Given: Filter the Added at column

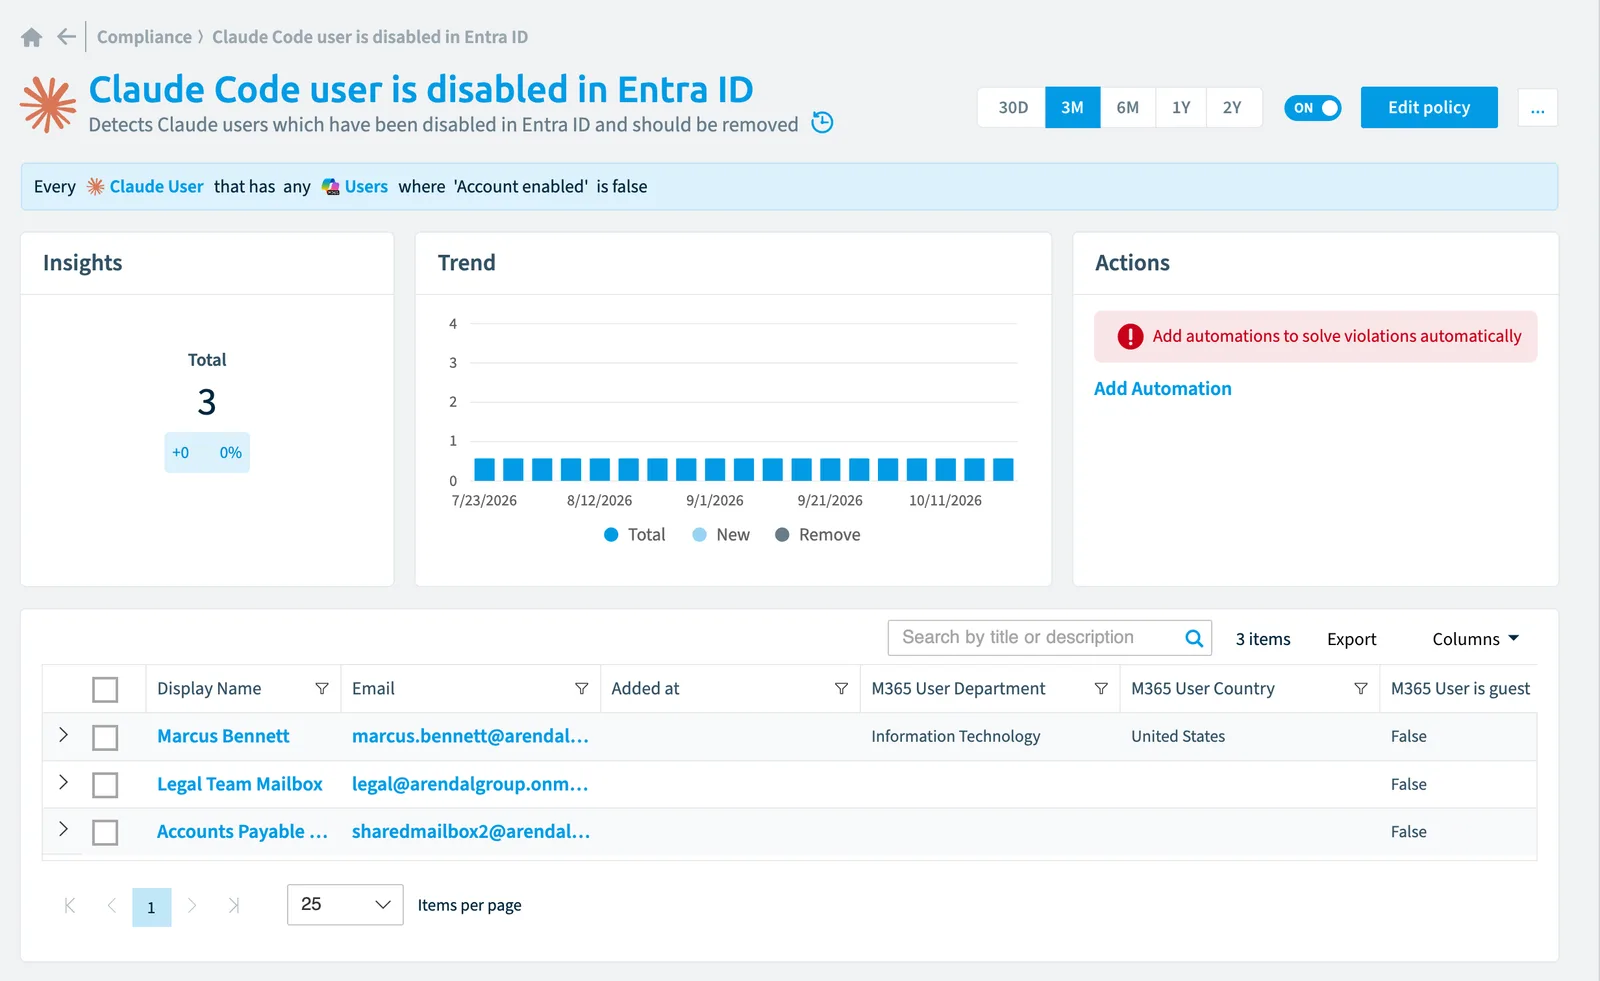Looking at the screenshot, I should 841,689.
